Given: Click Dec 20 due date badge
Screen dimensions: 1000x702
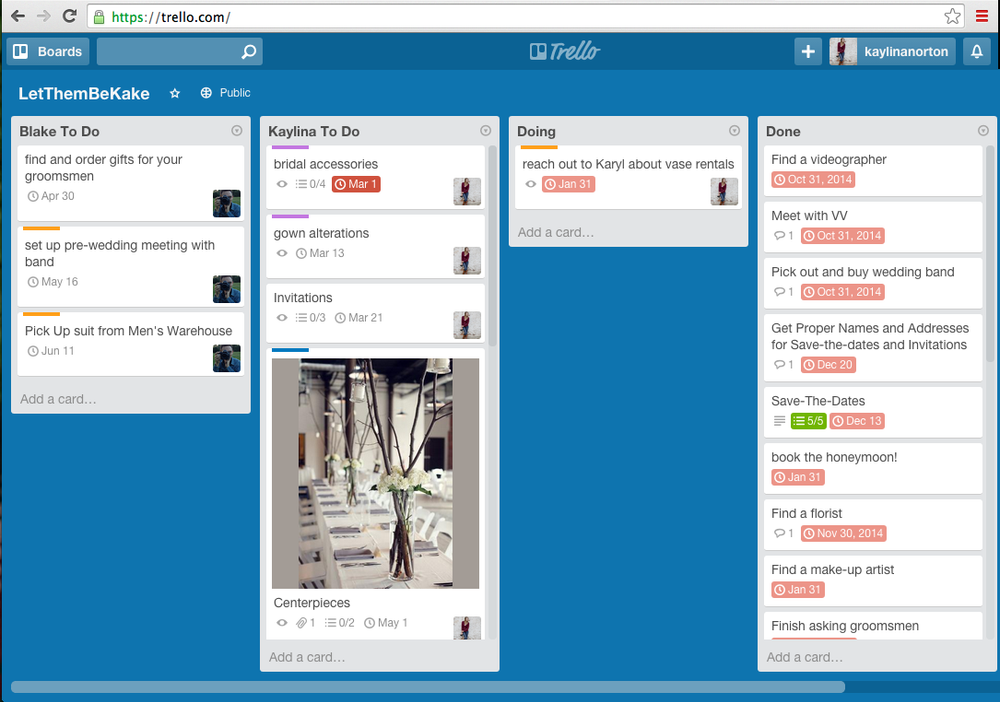Looking at the screenshot, I should click(x=828, y=365).
